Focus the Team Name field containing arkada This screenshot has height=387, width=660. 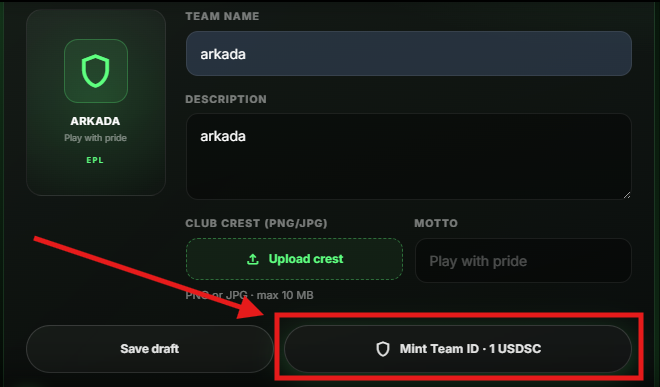coord(409,53)
